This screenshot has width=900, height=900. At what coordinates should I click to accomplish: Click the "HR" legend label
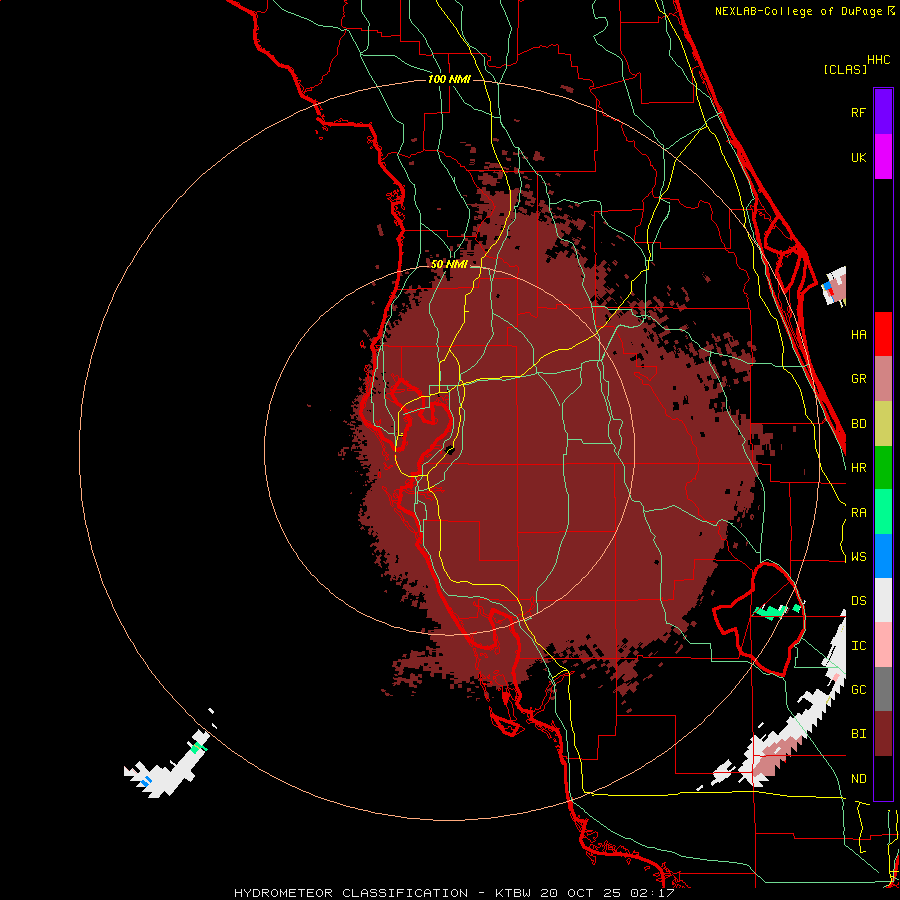pyautogui.click(x=858, y=468)
